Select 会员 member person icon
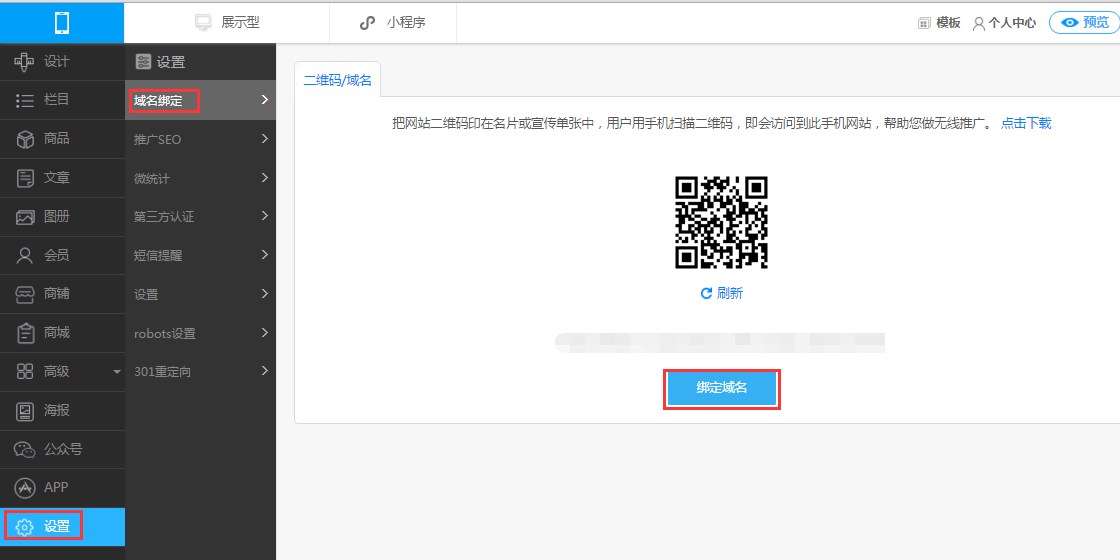The image size is (1120, 560). coord(25,255)
